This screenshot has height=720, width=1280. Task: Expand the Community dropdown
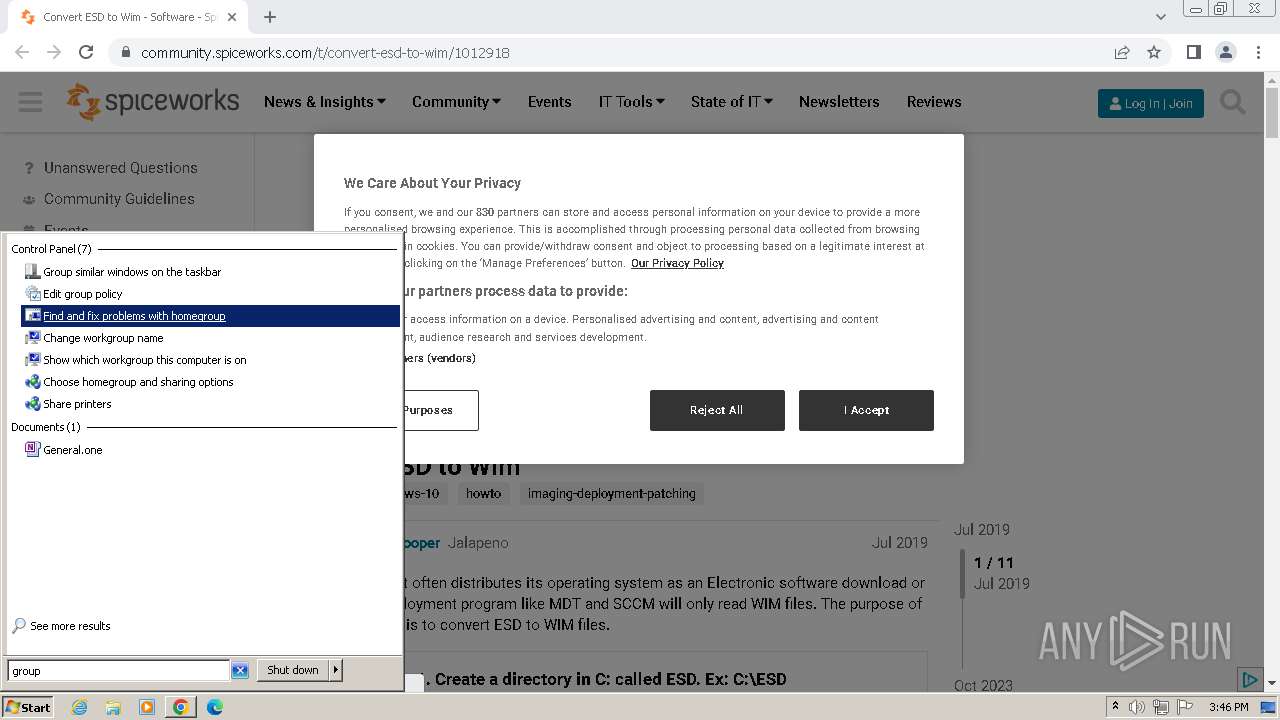[456, 102]
